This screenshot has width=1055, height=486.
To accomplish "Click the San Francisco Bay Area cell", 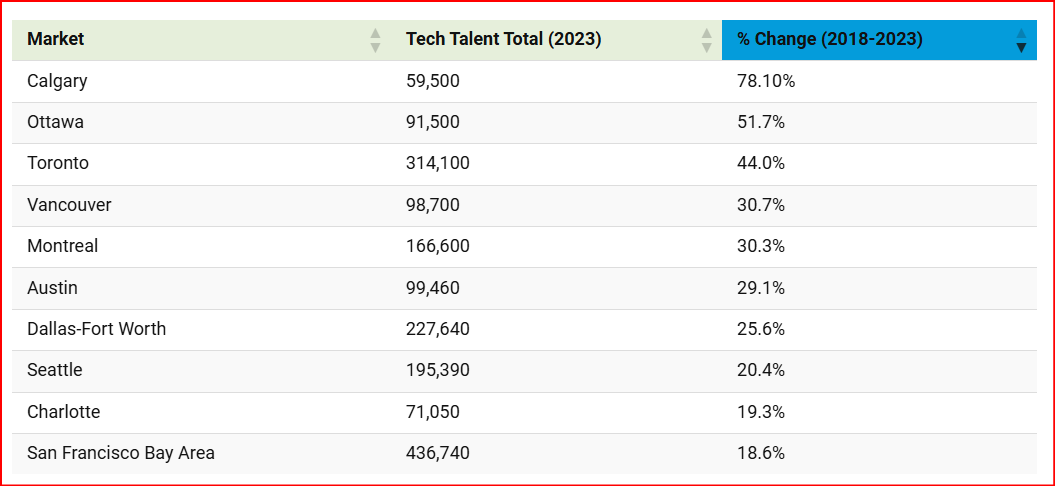I will coord(121,453).
